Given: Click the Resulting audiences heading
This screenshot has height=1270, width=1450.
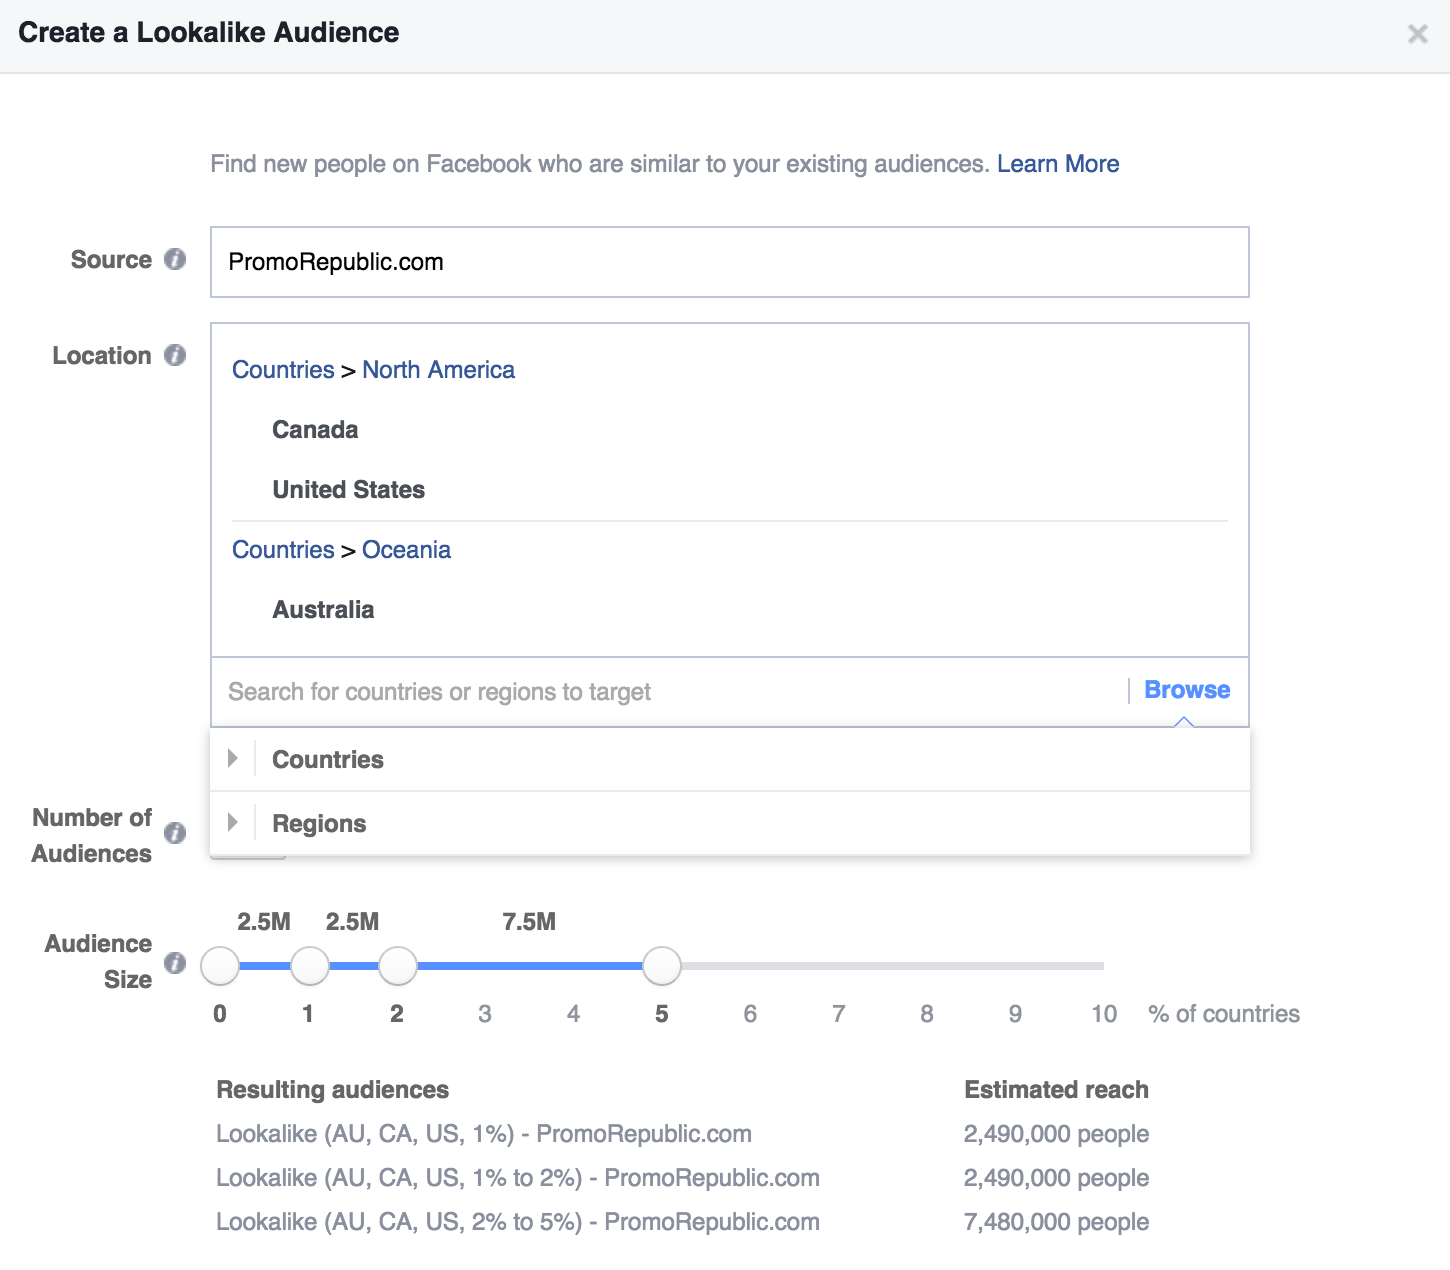Looking at the screenshot, I should coord(332,1090).
